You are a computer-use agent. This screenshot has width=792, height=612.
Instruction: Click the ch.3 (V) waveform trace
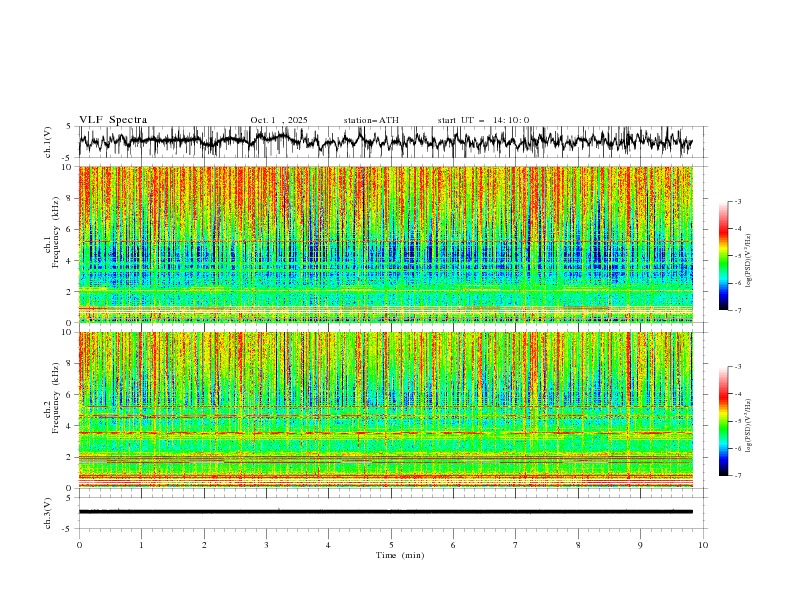386,512
